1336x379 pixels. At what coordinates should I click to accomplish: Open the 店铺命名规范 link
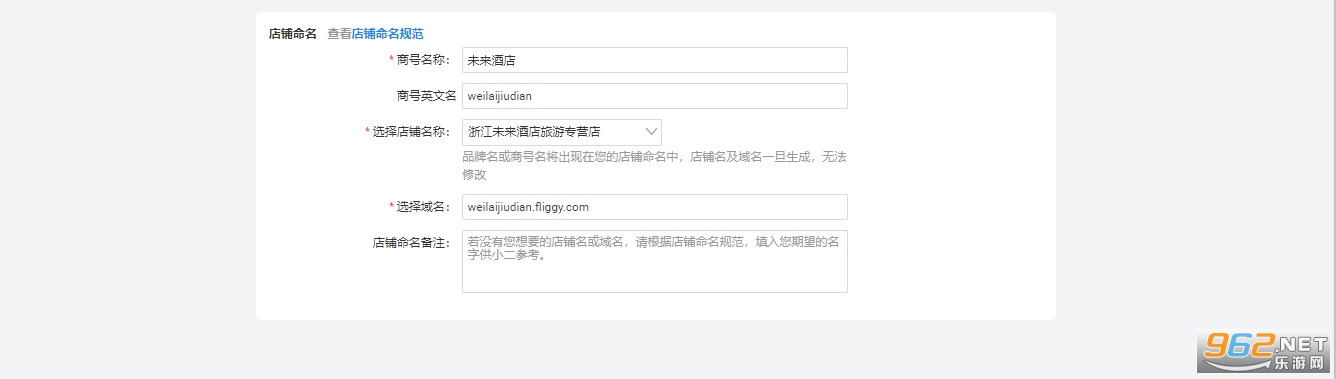click(x=387, y=34)
